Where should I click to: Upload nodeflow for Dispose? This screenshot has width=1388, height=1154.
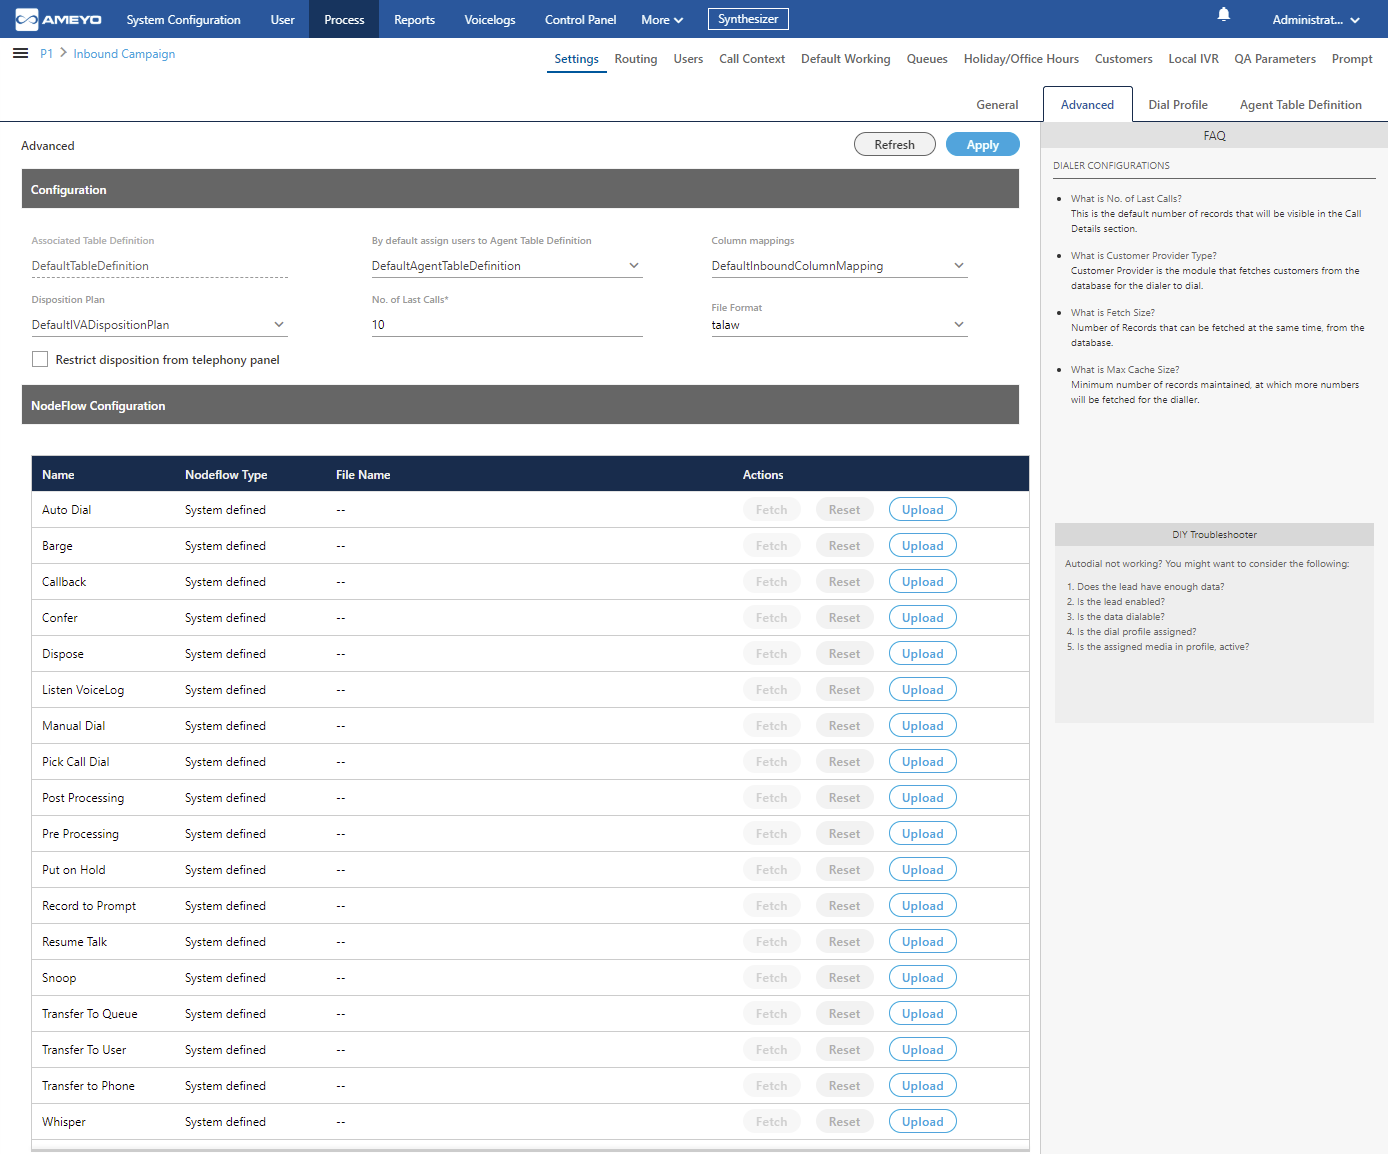coord(923,654)
